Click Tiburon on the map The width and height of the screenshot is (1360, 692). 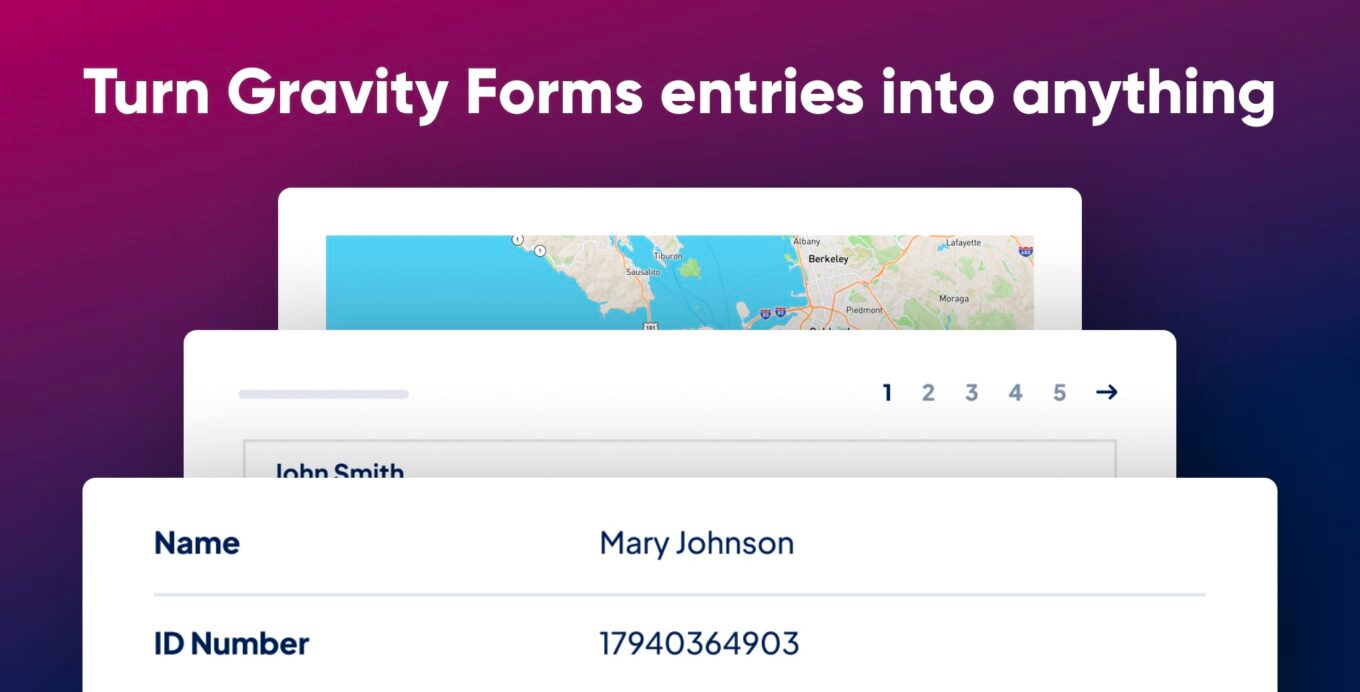[668, 256]
